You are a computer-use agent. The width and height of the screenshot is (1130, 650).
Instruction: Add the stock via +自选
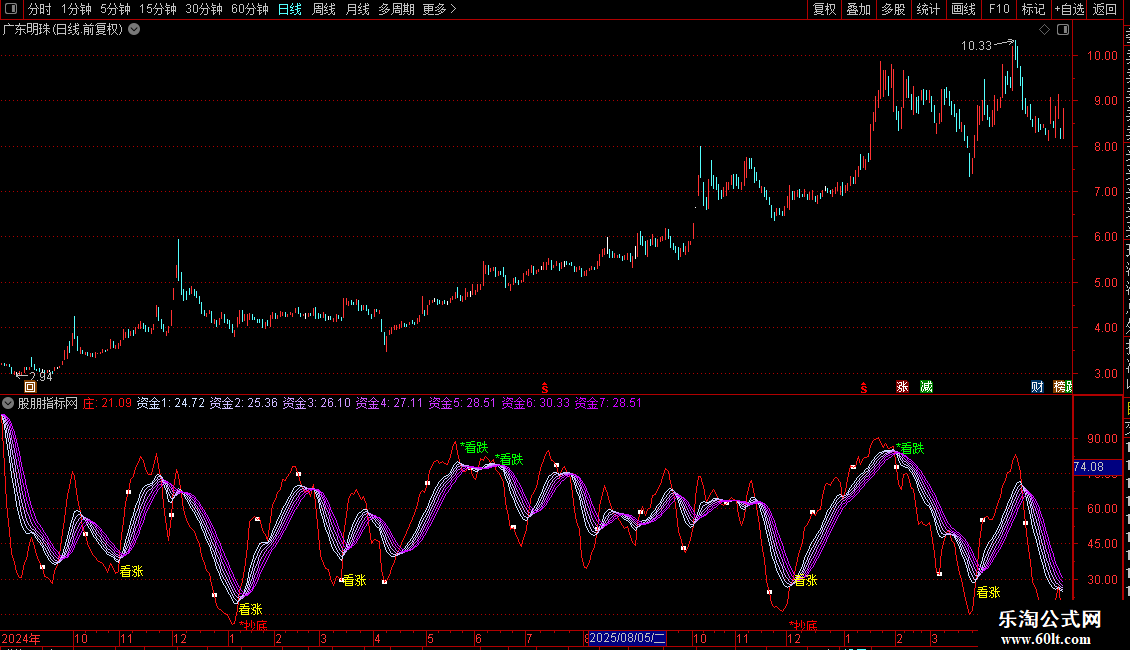(1069, 9)
